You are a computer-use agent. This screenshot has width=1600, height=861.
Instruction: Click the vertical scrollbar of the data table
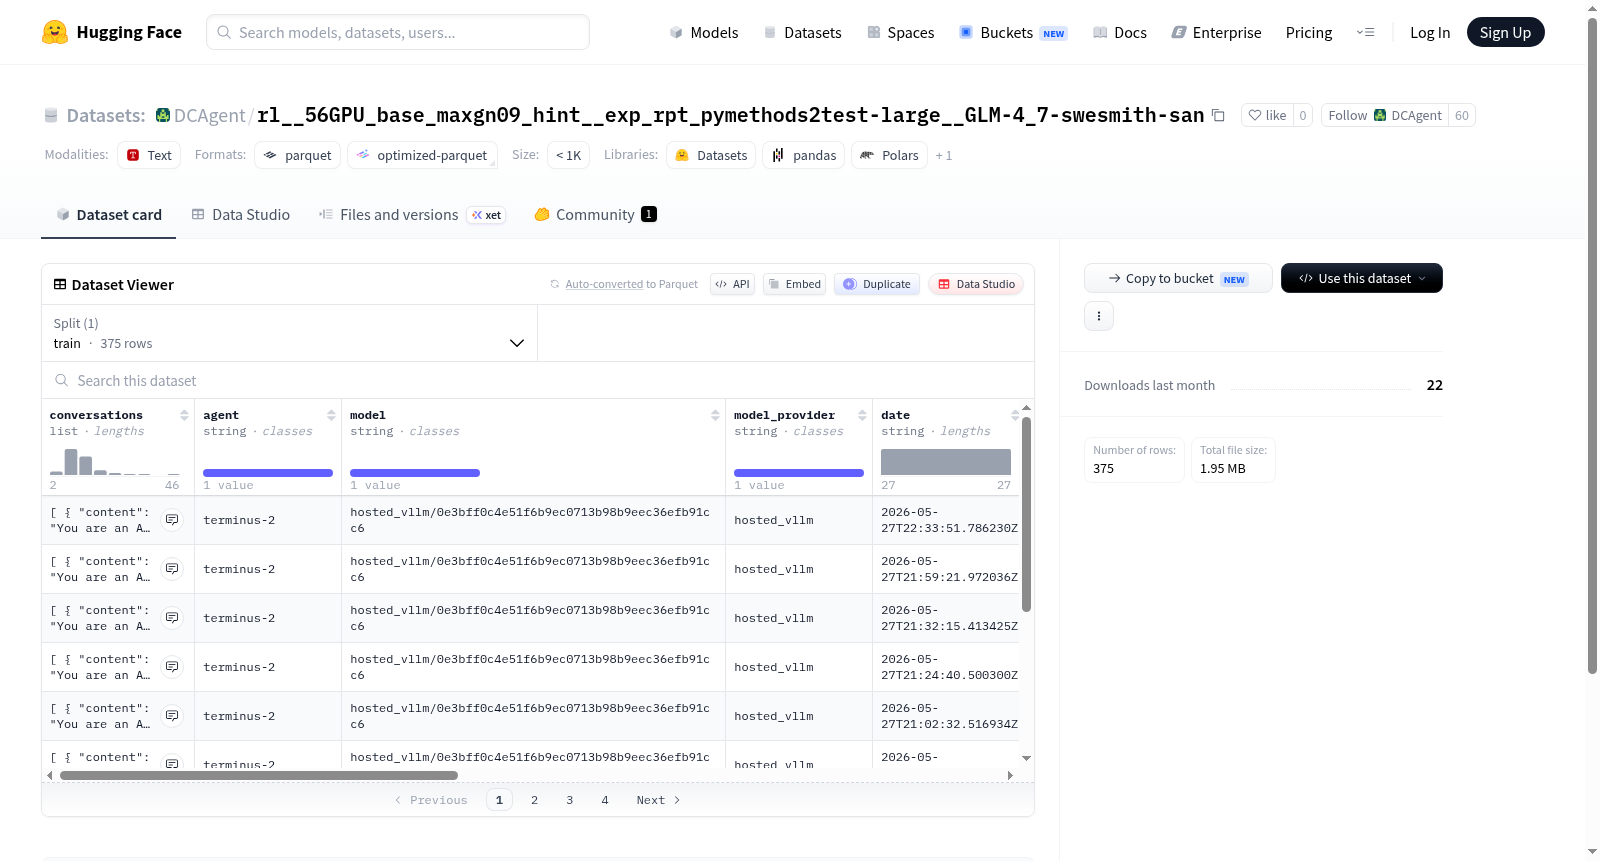click(1026, 514)
